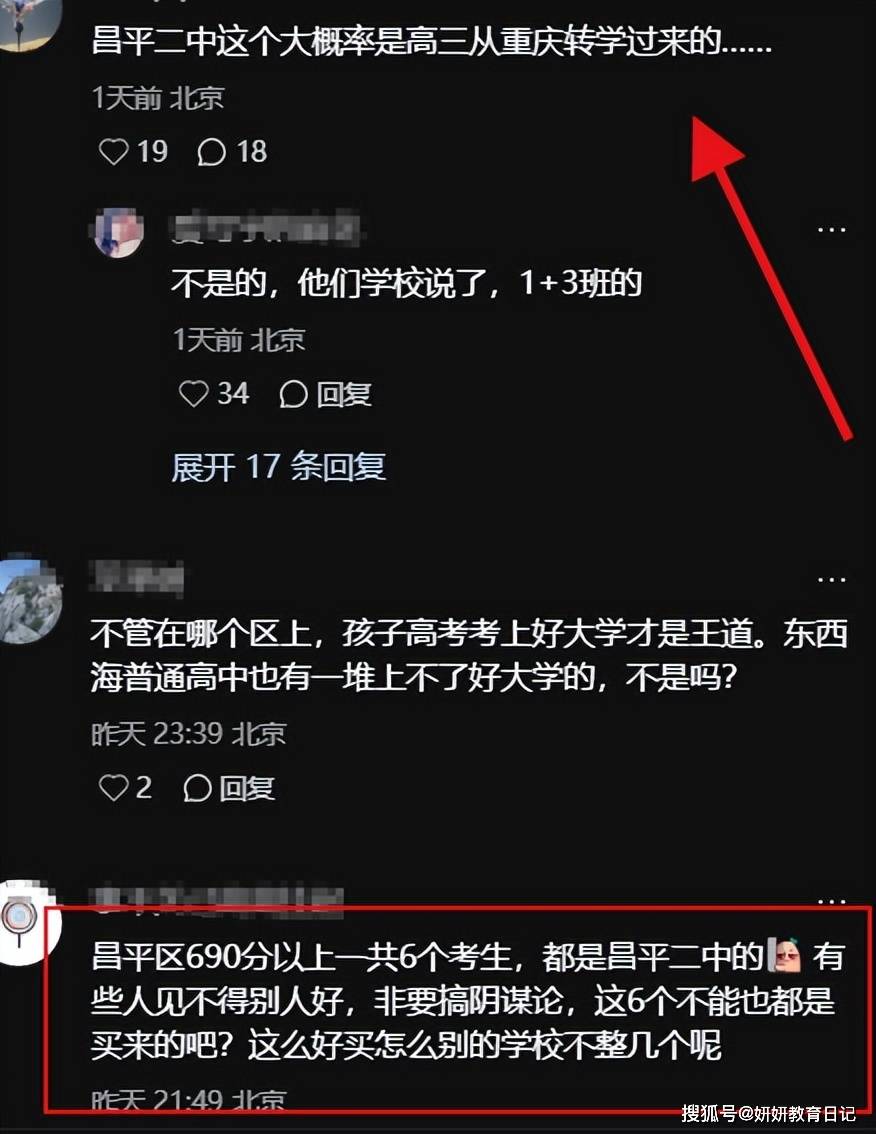Open the 18 replies comment icon
The height and width of the screenshot is (1134, 876).
(x=212, y=152)
